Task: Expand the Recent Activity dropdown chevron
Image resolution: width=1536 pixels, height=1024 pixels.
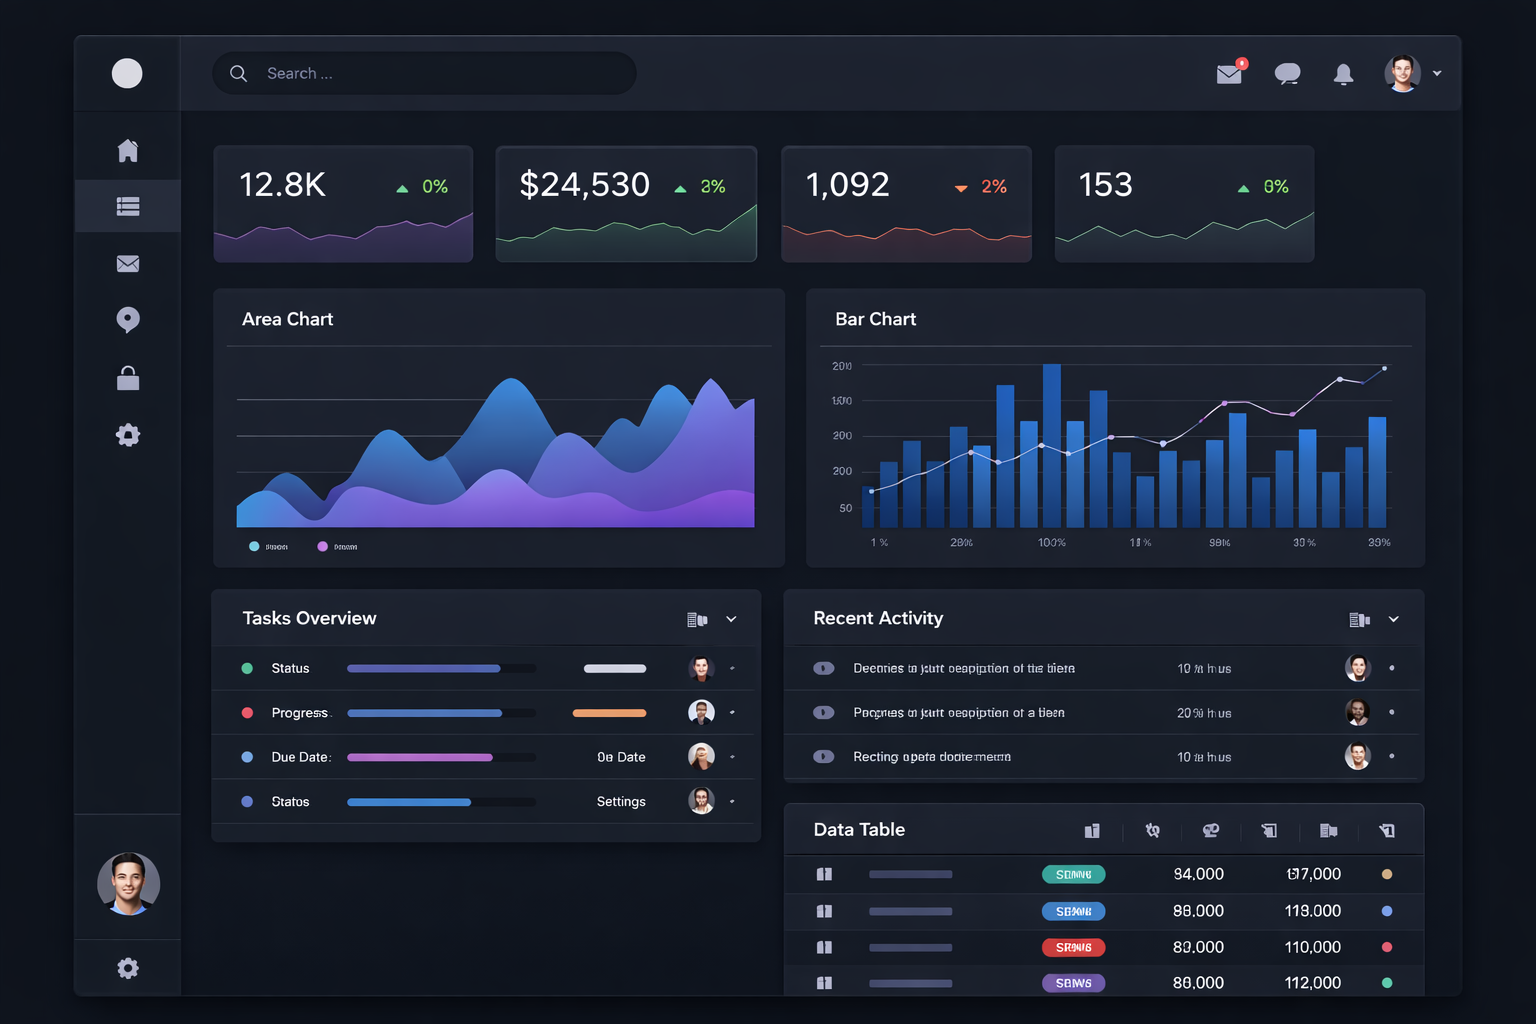Action: pyautogui.click(x=1393, y=618)
